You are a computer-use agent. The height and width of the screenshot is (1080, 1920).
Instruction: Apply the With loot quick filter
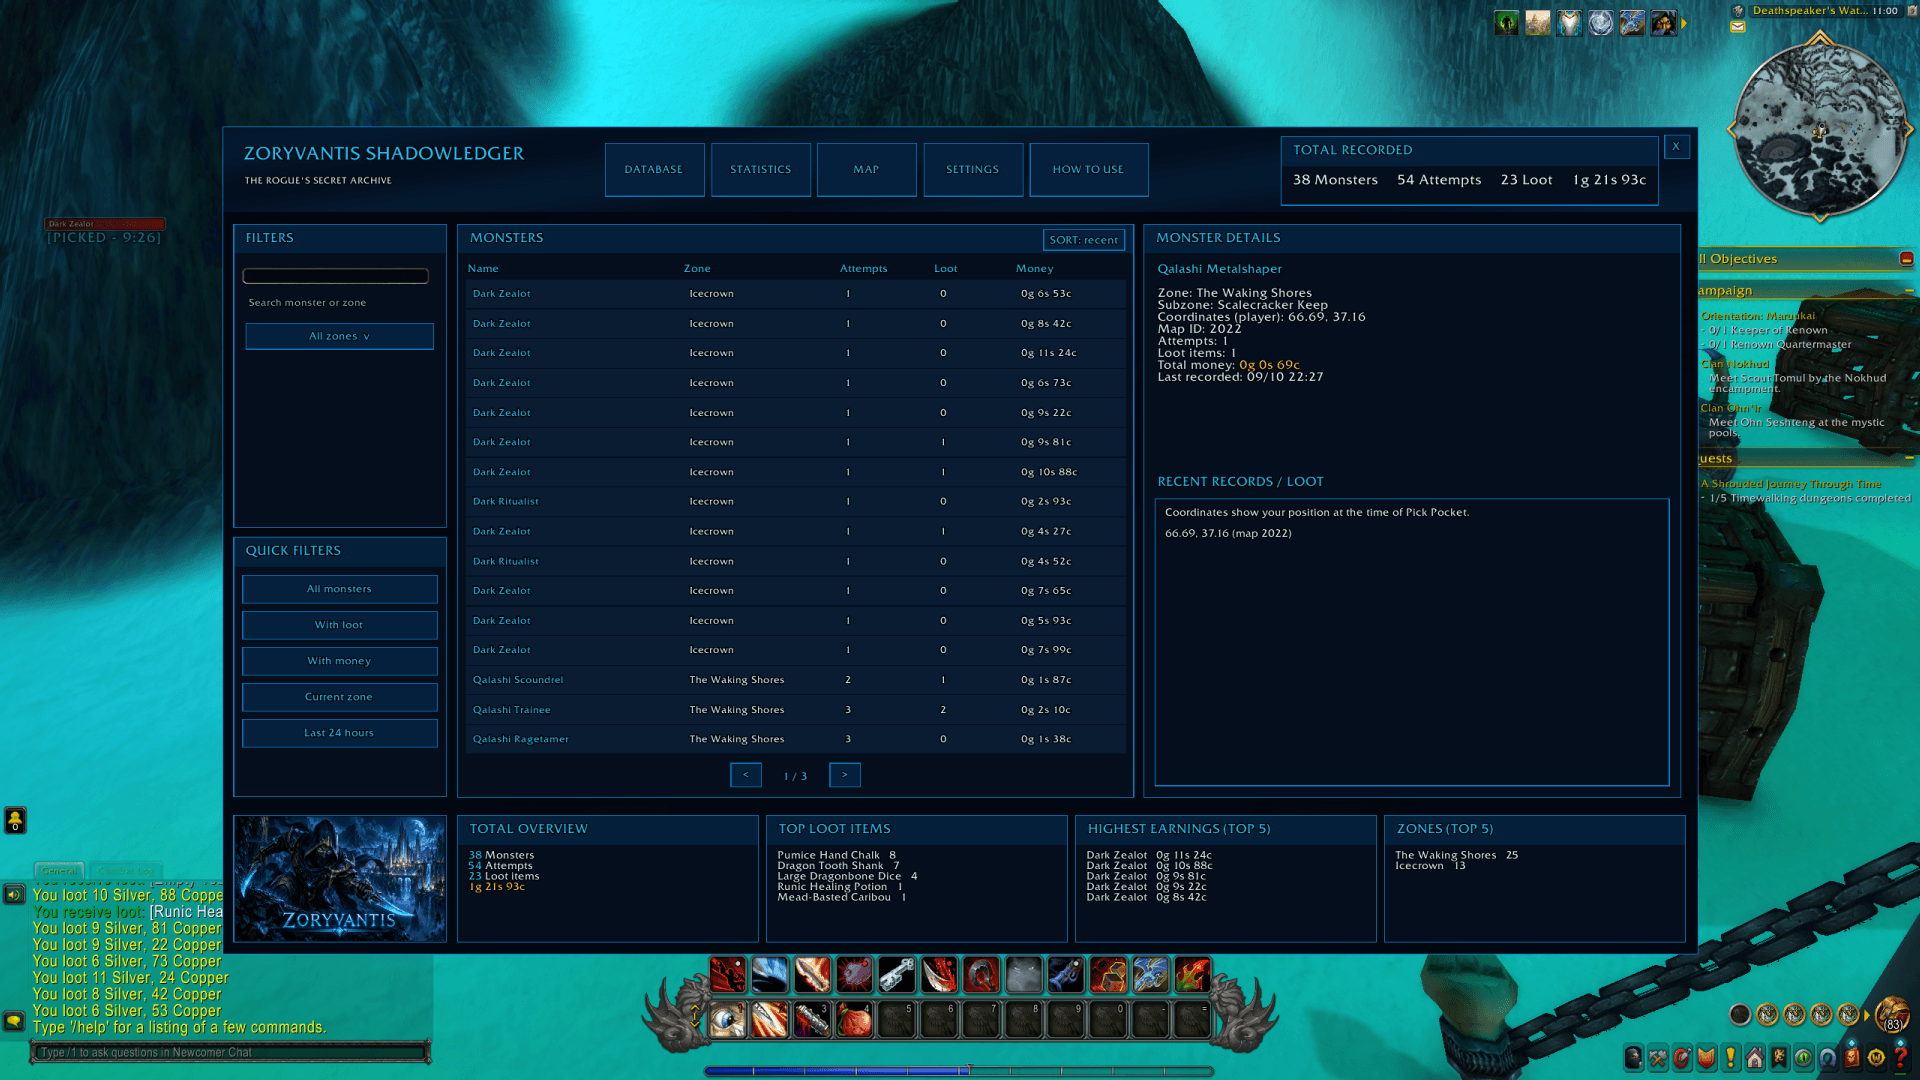coord(339,625)
